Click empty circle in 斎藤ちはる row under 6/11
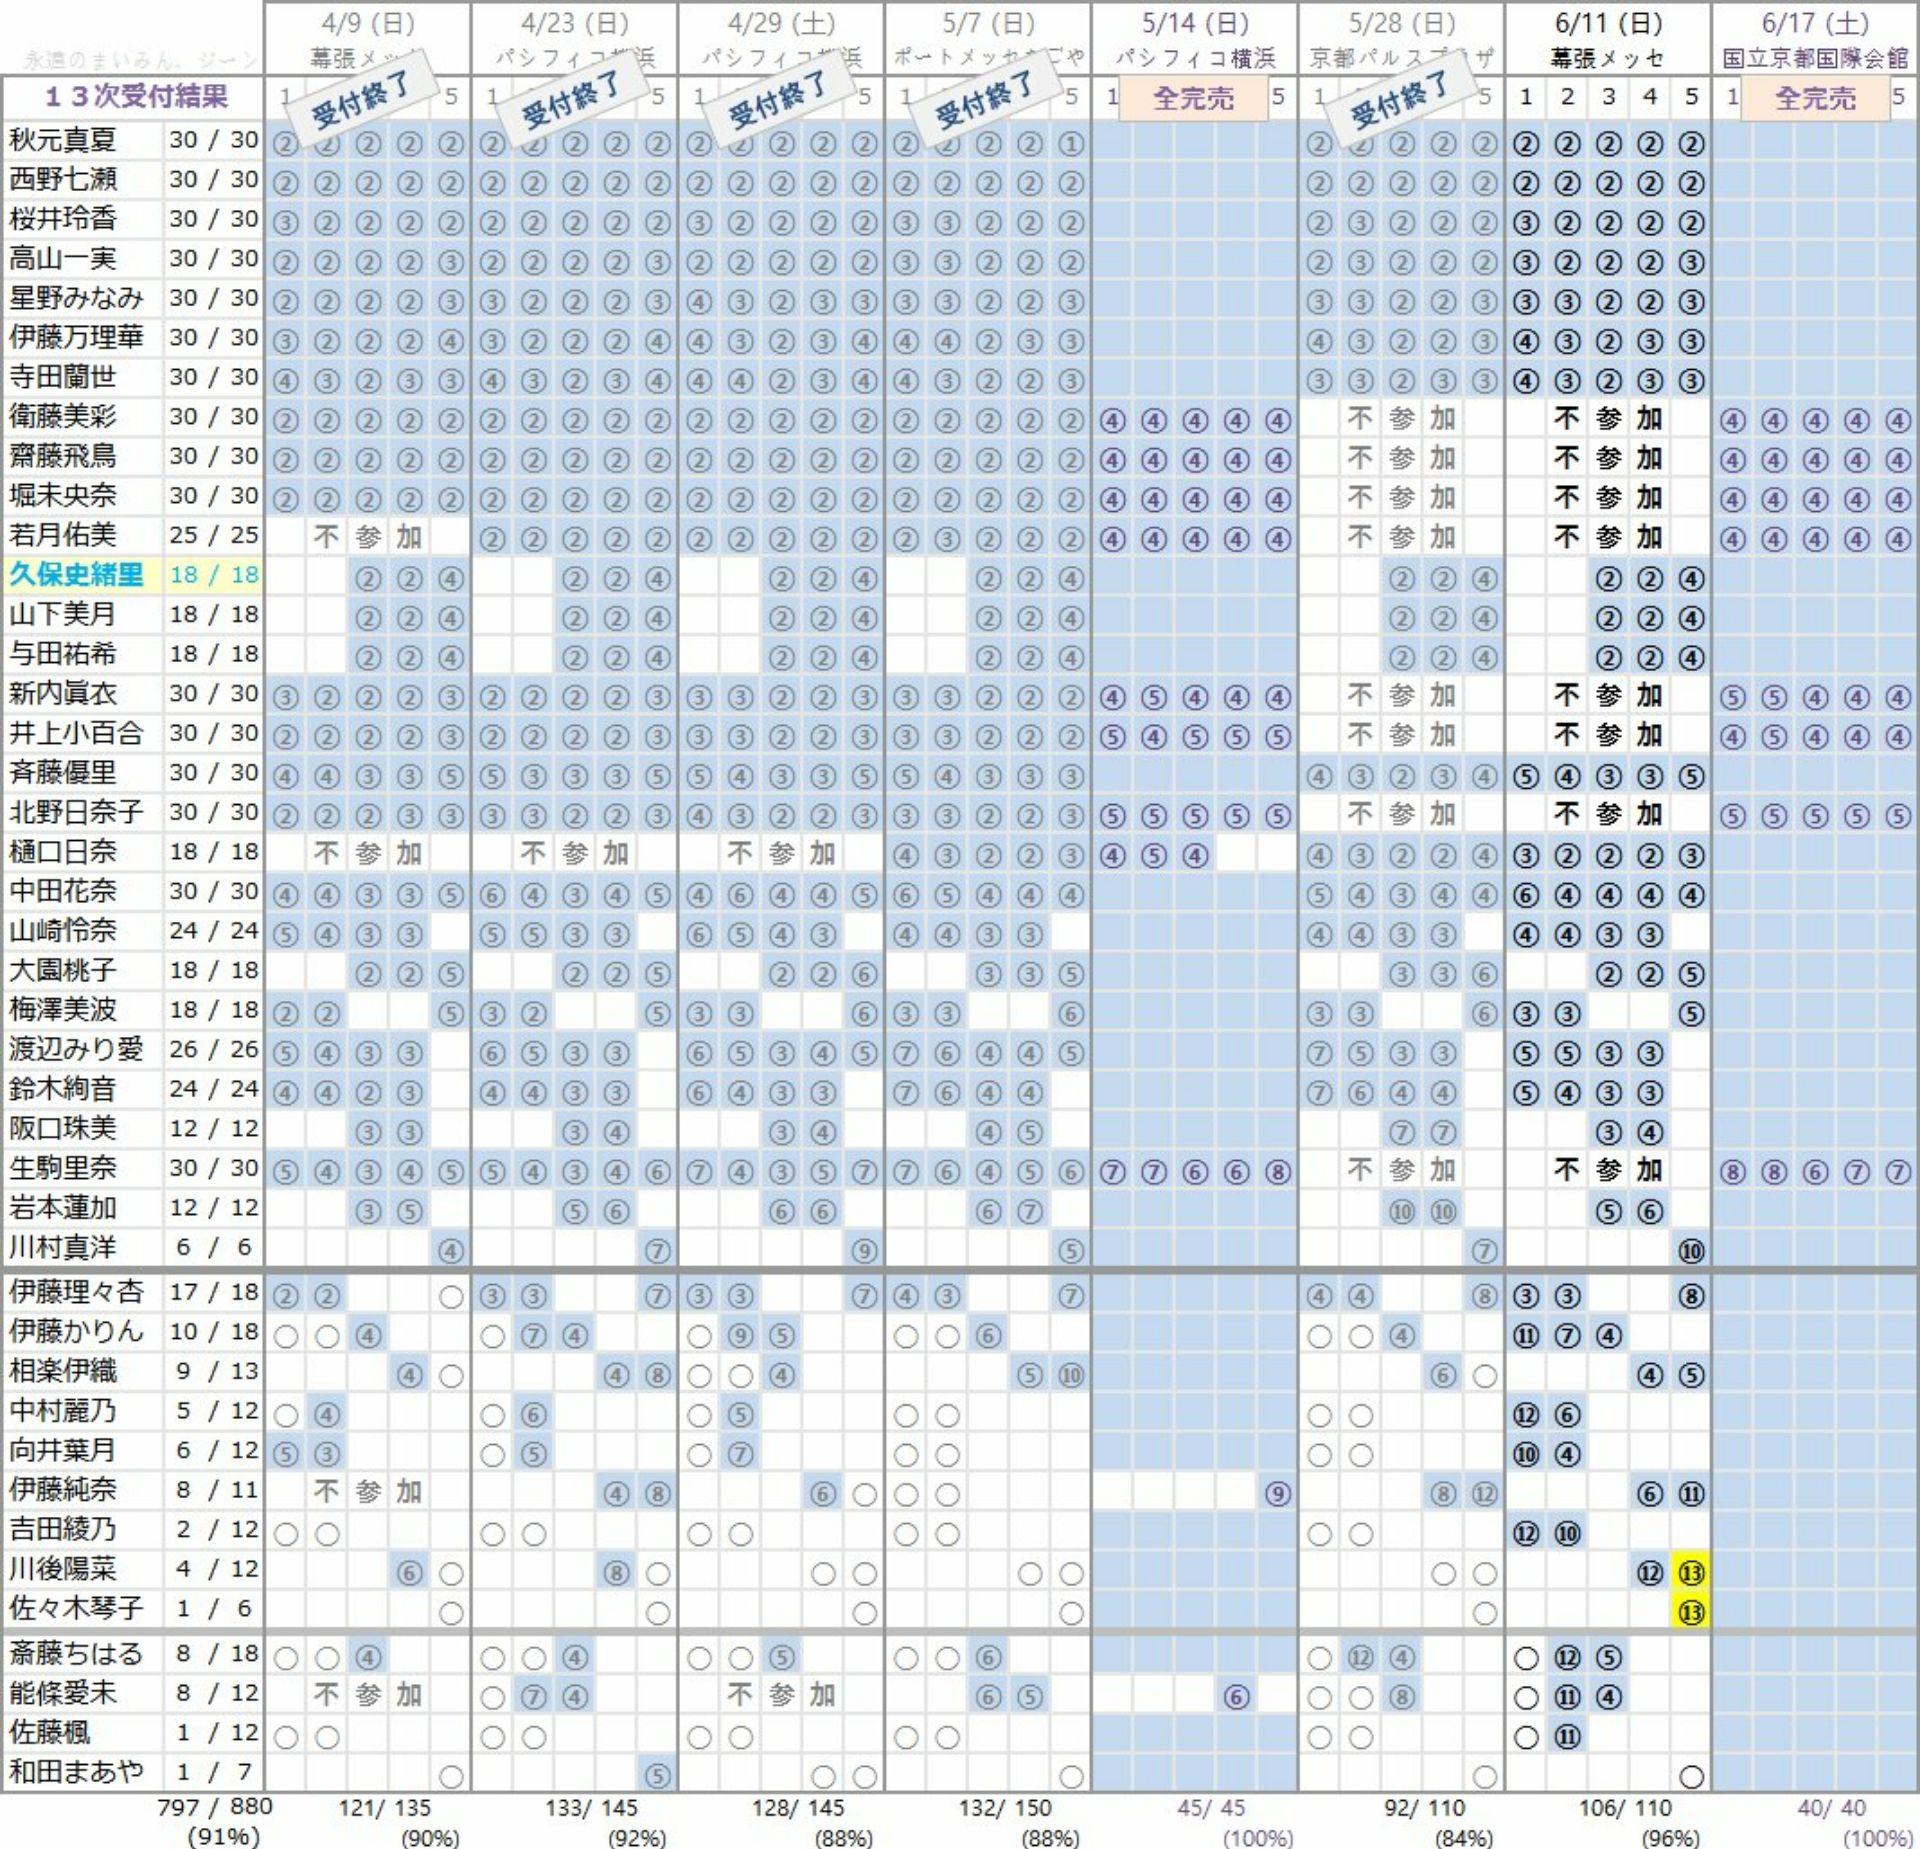Image resolution: width=1920 pixels, height=1849 pixels. (1526, 1658)
